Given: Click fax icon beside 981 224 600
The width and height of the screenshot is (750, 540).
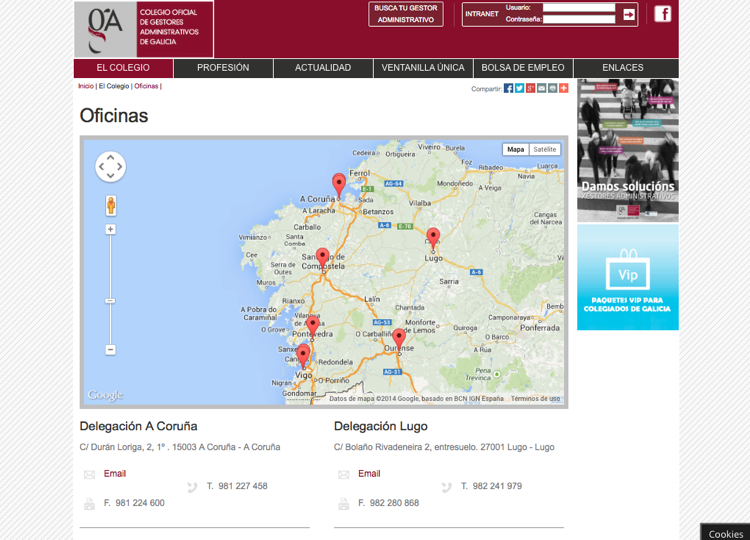Looking at the screenshot, I should tap(89, 504).
